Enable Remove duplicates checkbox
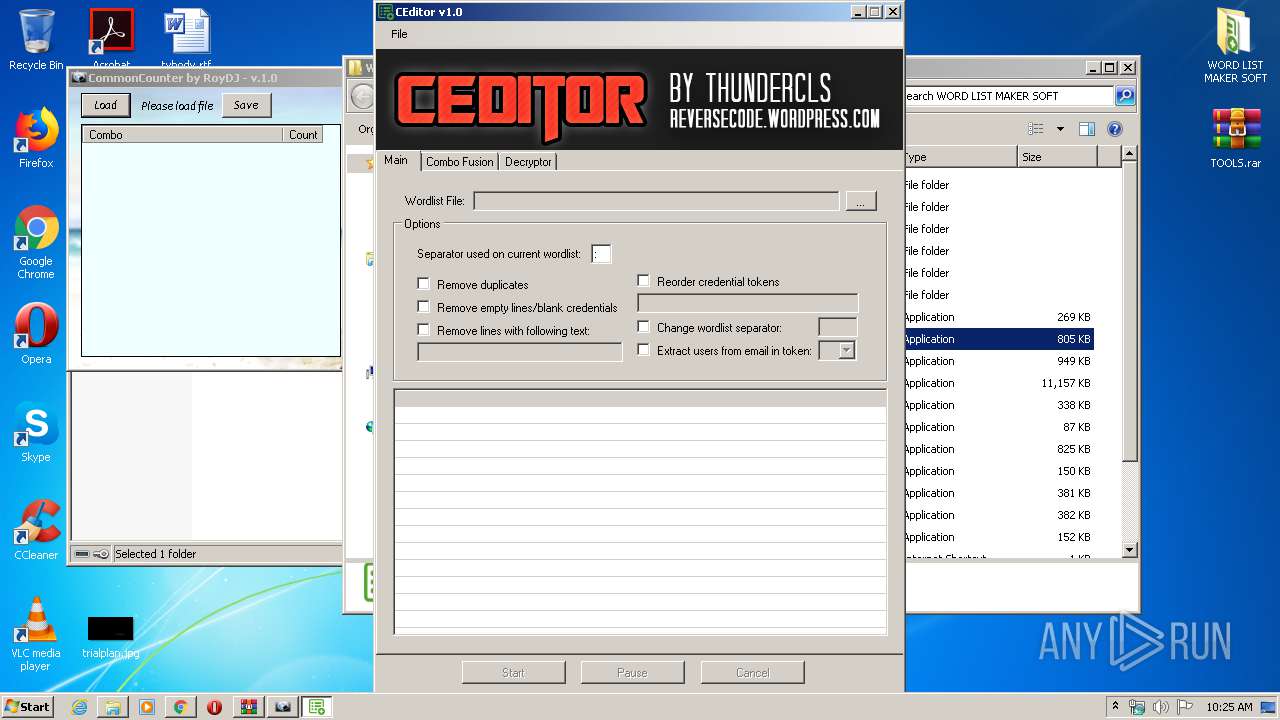The height and width of the screenshot is (720, 1280). (x=423, y=284)
